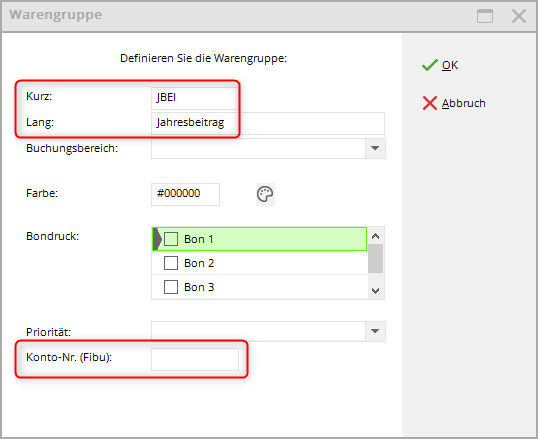Click the Farbe #000000 color field
538x439 pixels.
(x=185, y=194)
